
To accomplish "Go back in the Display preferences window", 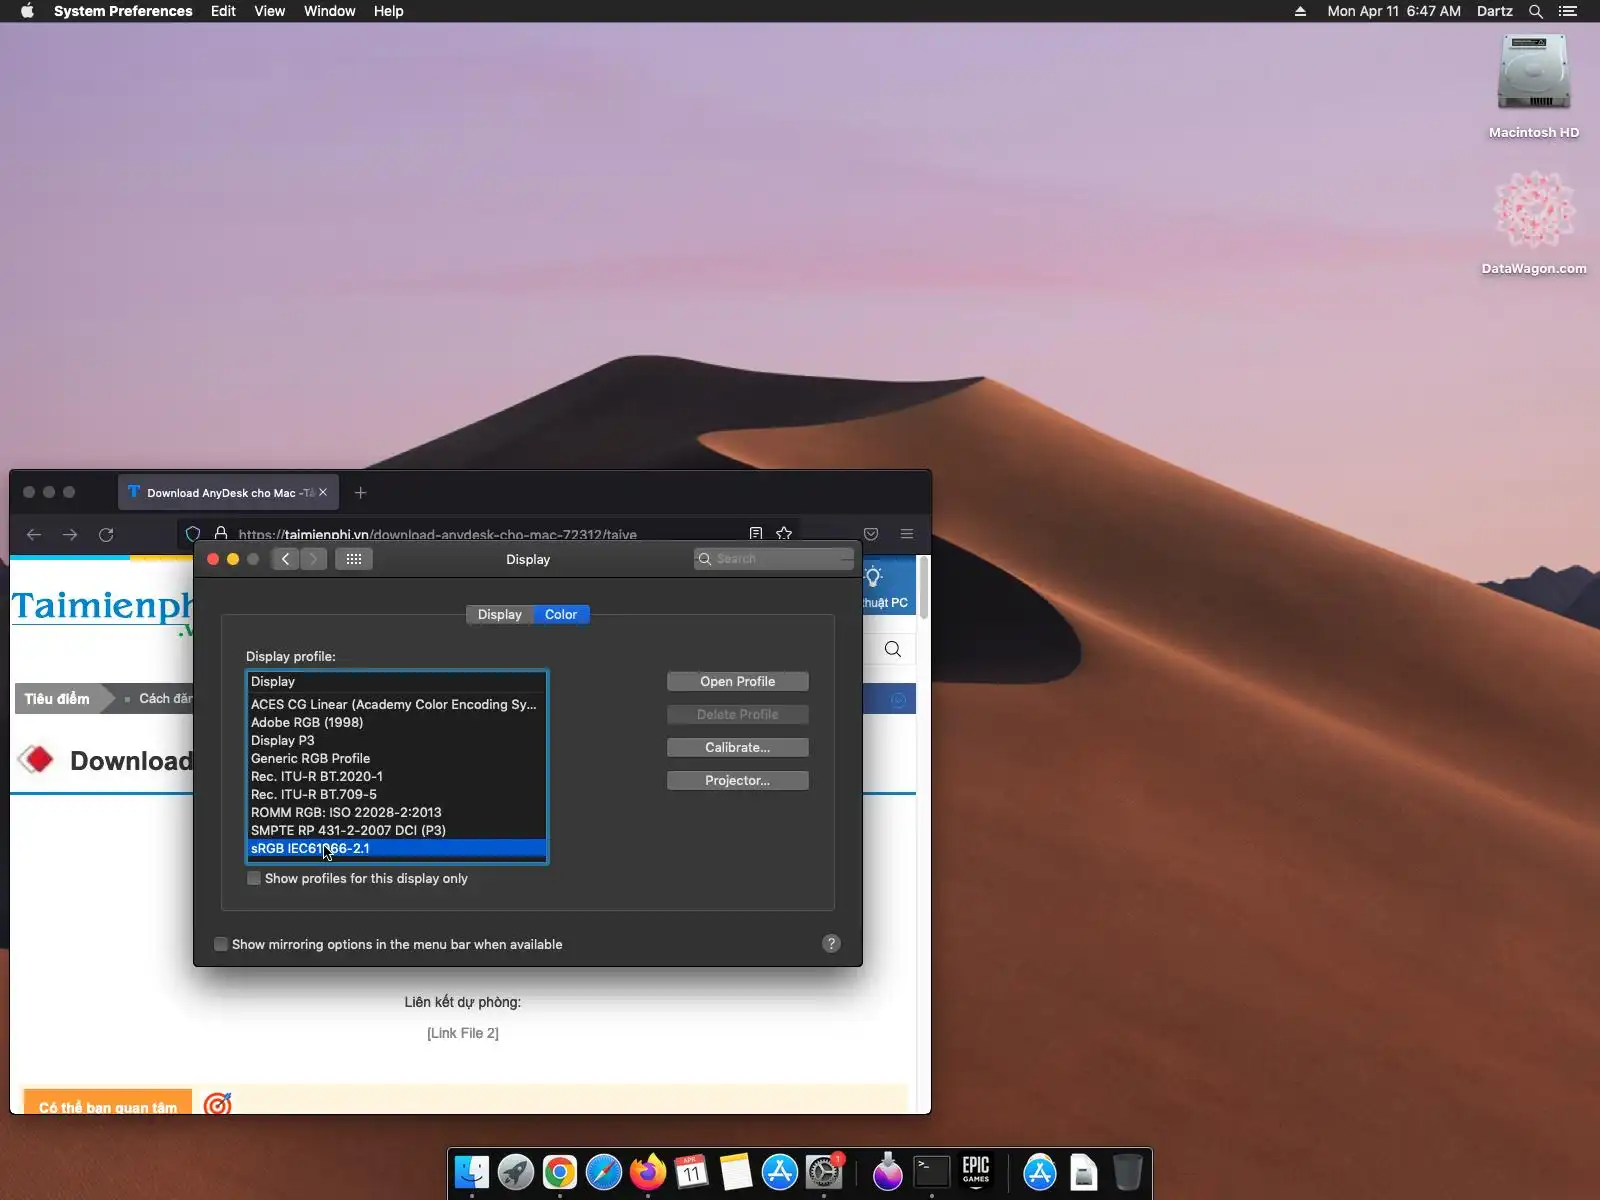I will 285,559.
